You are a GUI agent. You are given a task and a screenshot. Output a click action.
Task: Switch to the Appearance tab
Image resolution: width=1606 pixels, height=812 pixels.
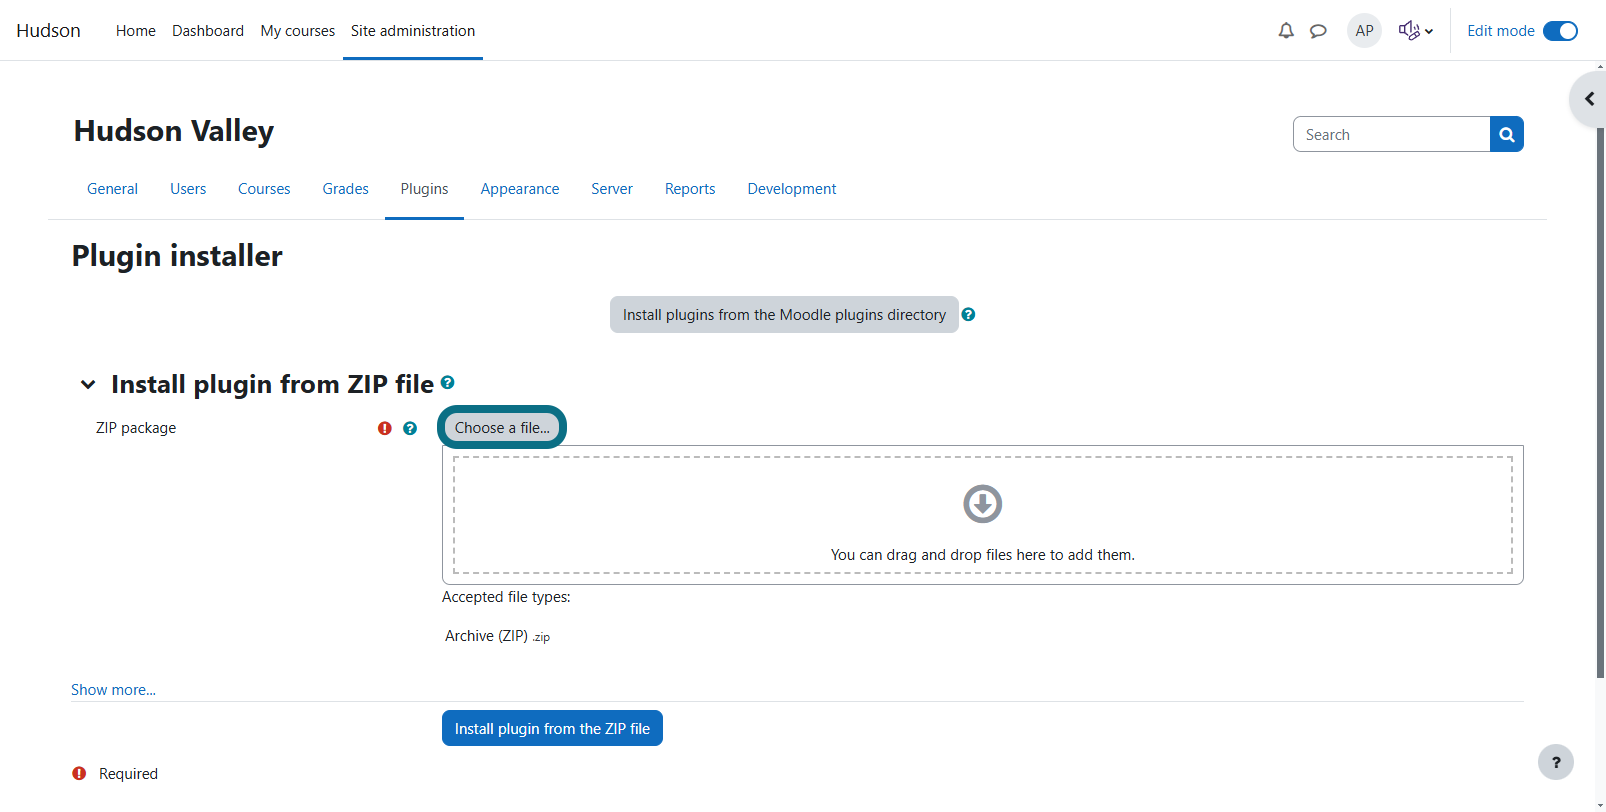coord(520,189)
